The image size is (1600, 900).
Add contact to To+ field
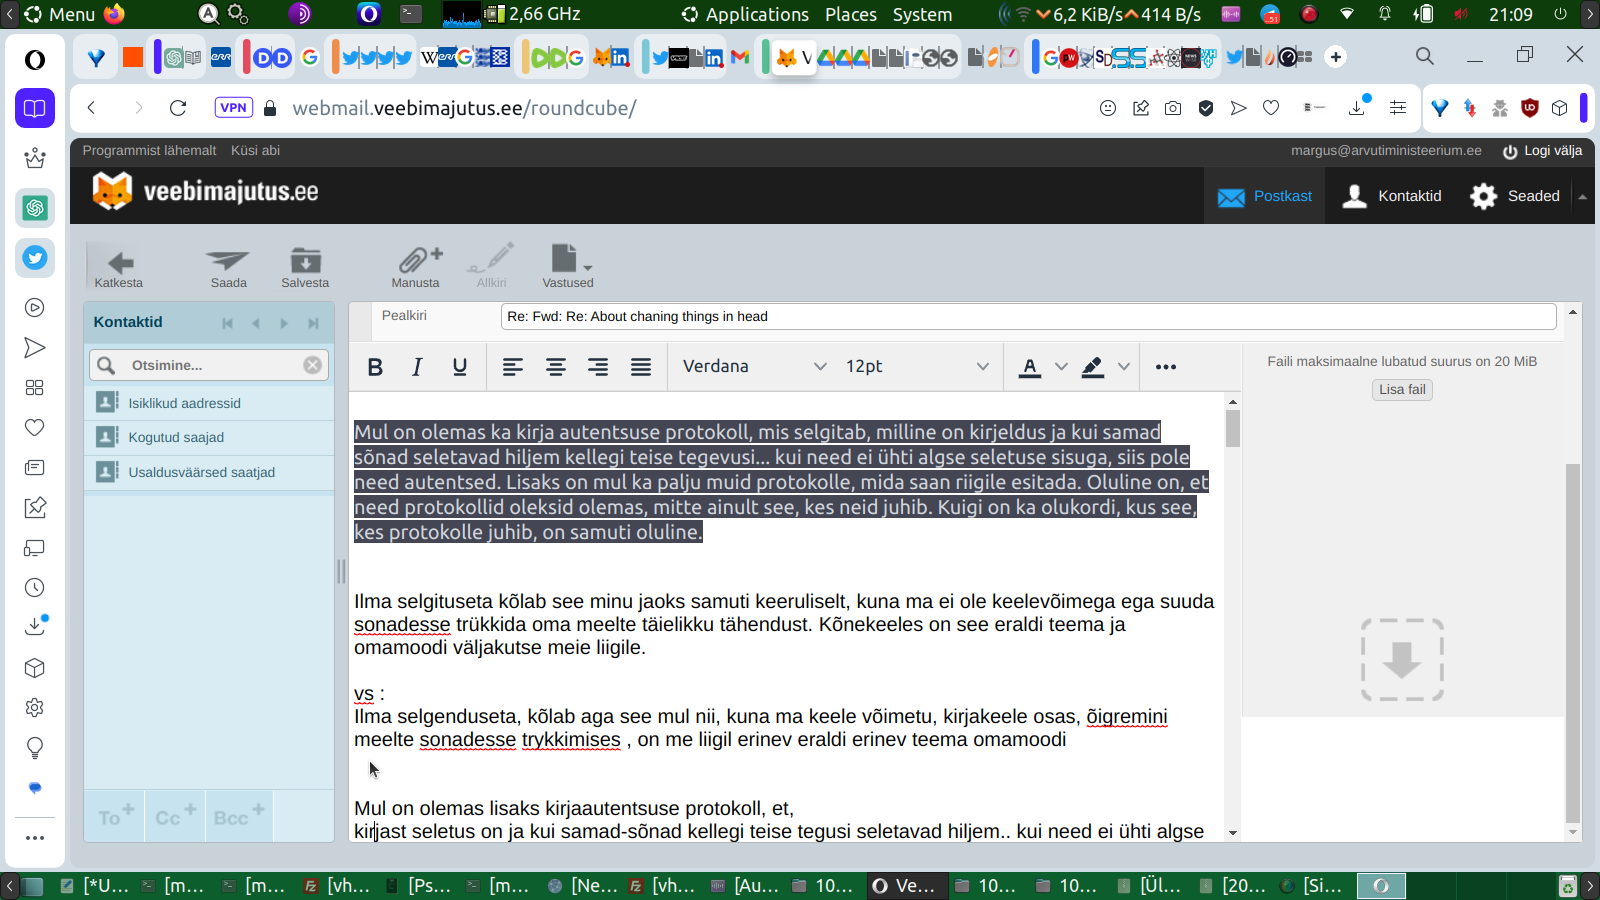point(116,816)
